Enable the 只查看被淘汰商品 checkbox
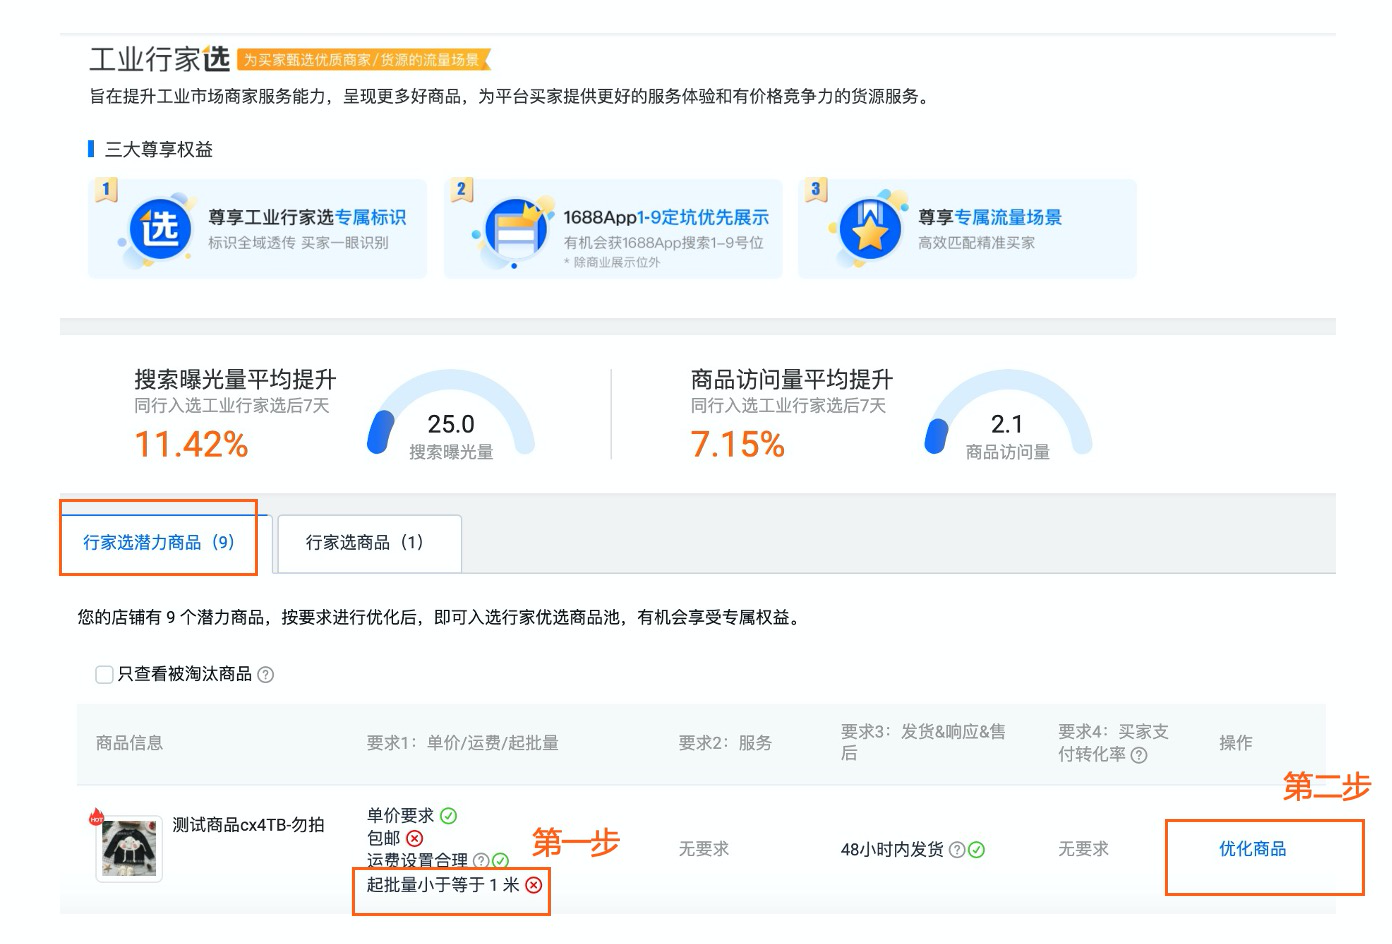 pyautogui.click(x=104, y=675)
